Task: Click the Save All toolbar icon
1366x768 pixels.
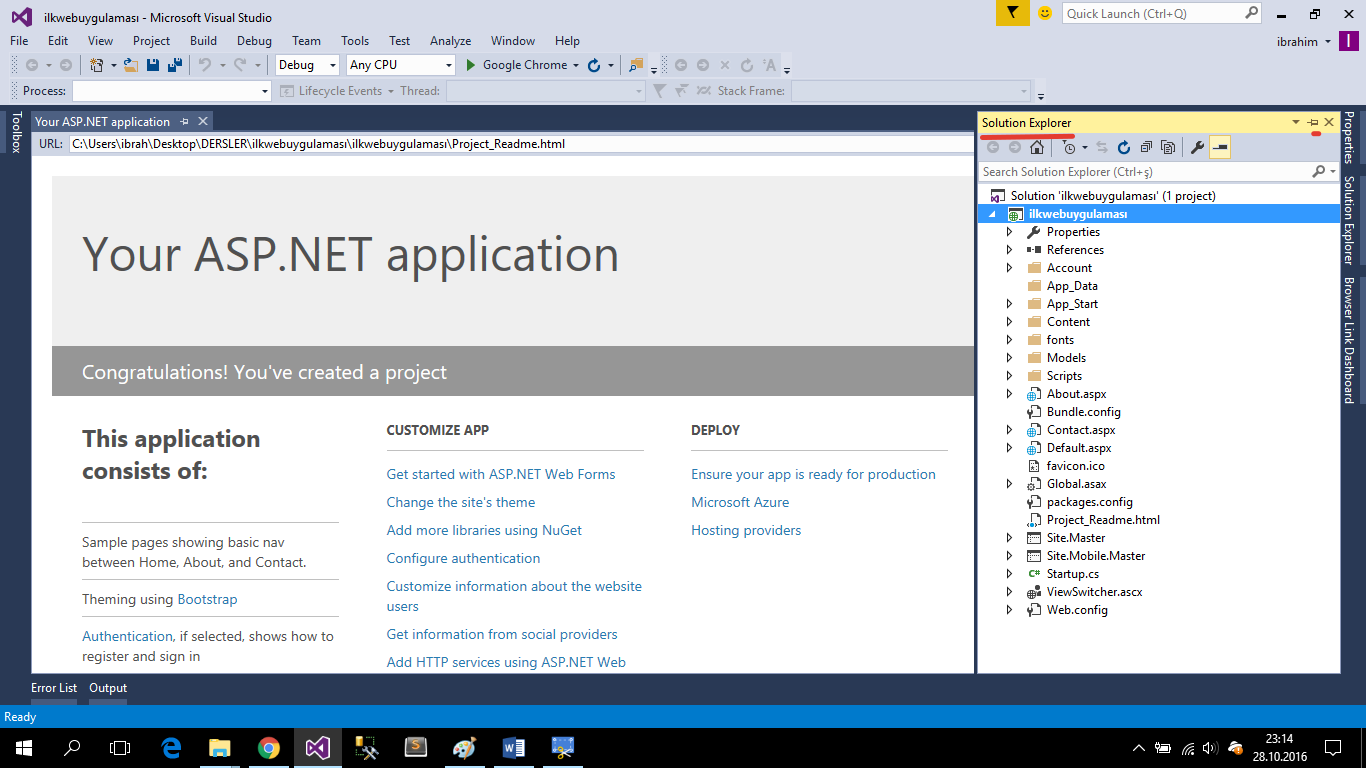Action: pyautogui.click(x=175, y=65)
